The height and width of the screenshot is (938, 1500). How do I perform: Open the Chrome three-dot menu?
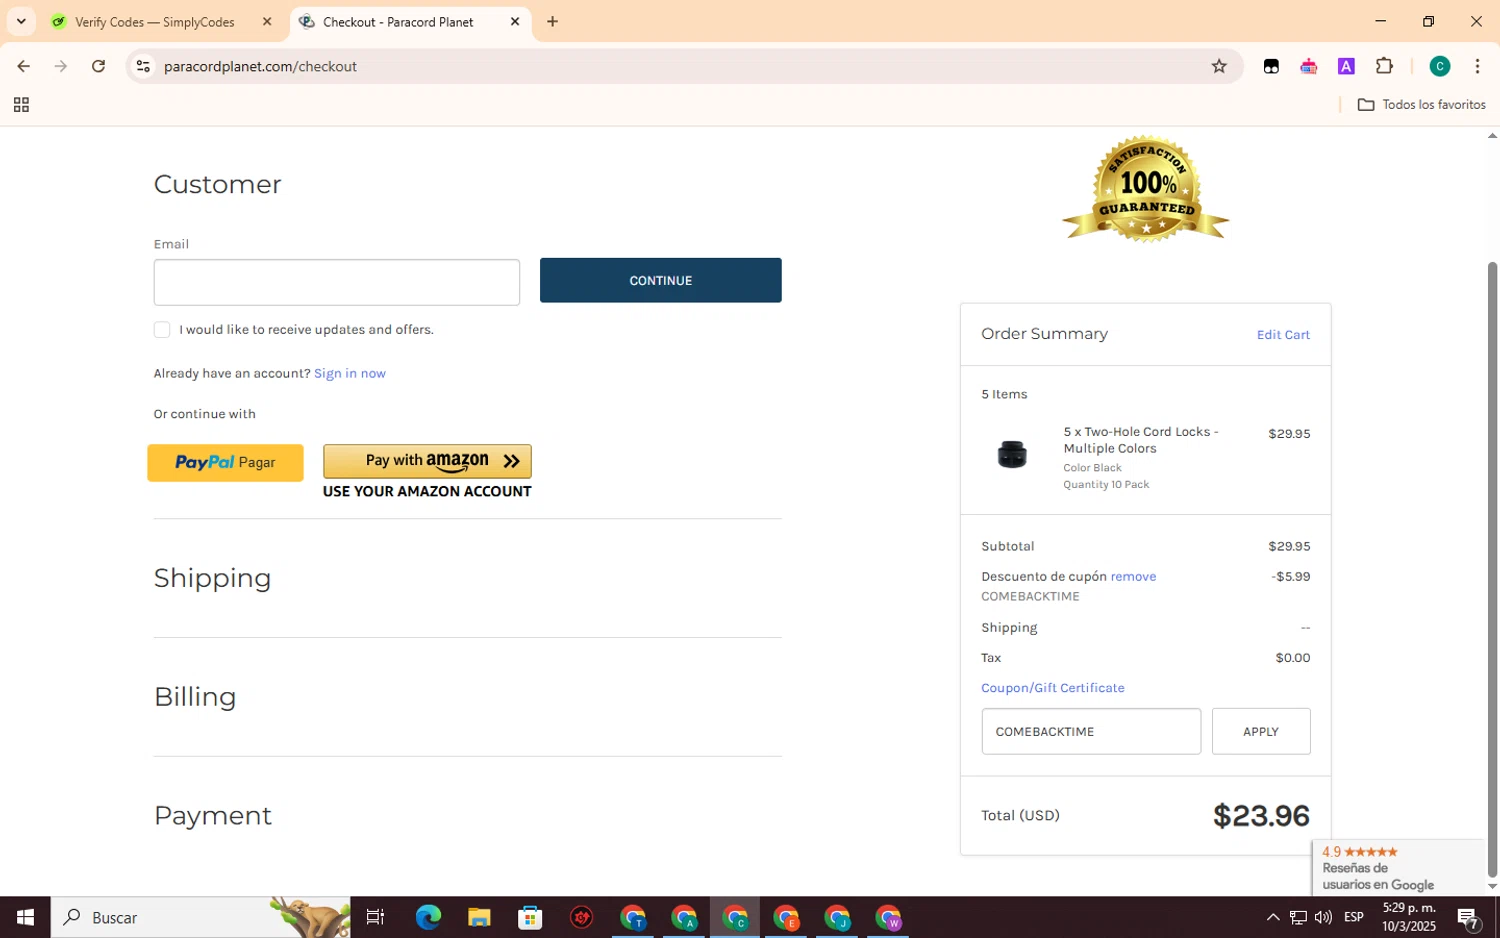(x=1477, y=66)
